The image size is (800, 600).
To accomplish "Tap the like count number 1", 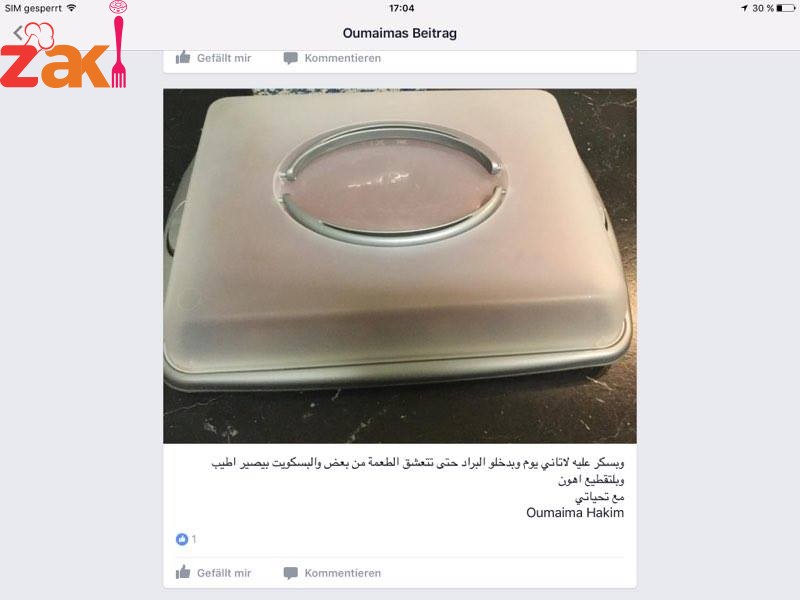I will point(194,539).
